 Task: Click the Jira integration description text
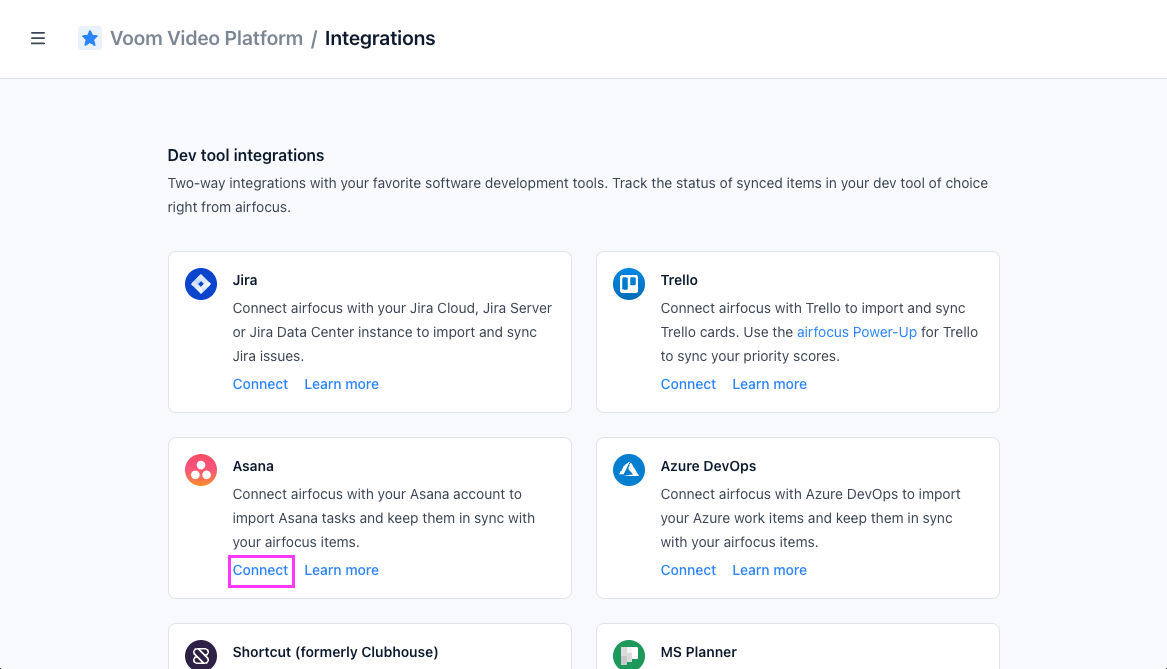[x=392, y=332]
